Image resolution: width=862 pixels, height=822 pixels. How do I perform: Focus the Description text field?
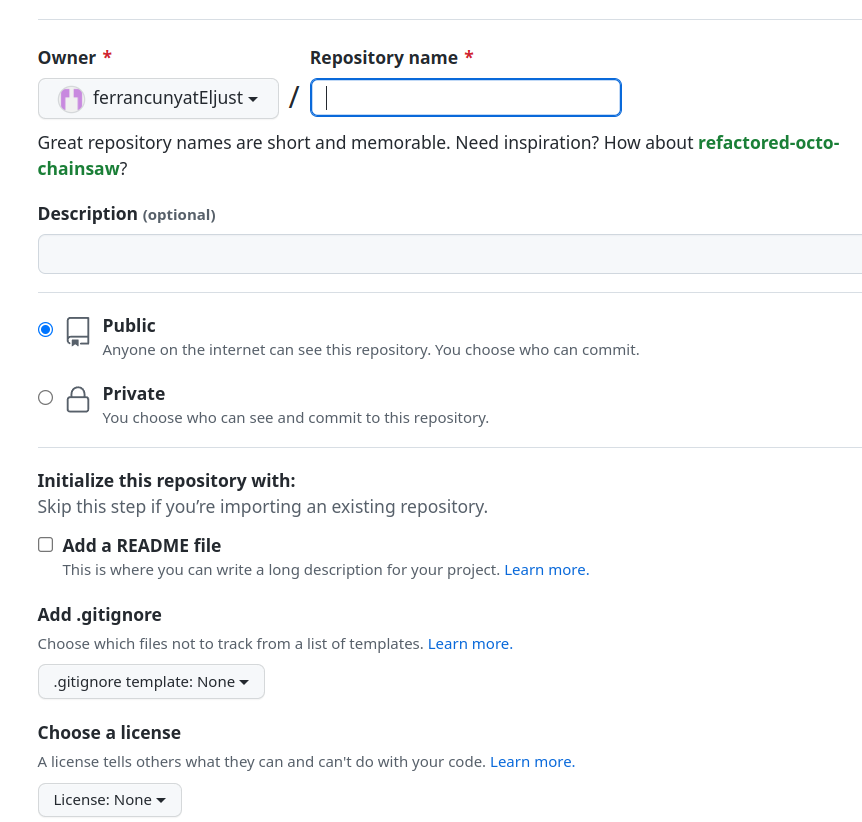pos(450,254)
